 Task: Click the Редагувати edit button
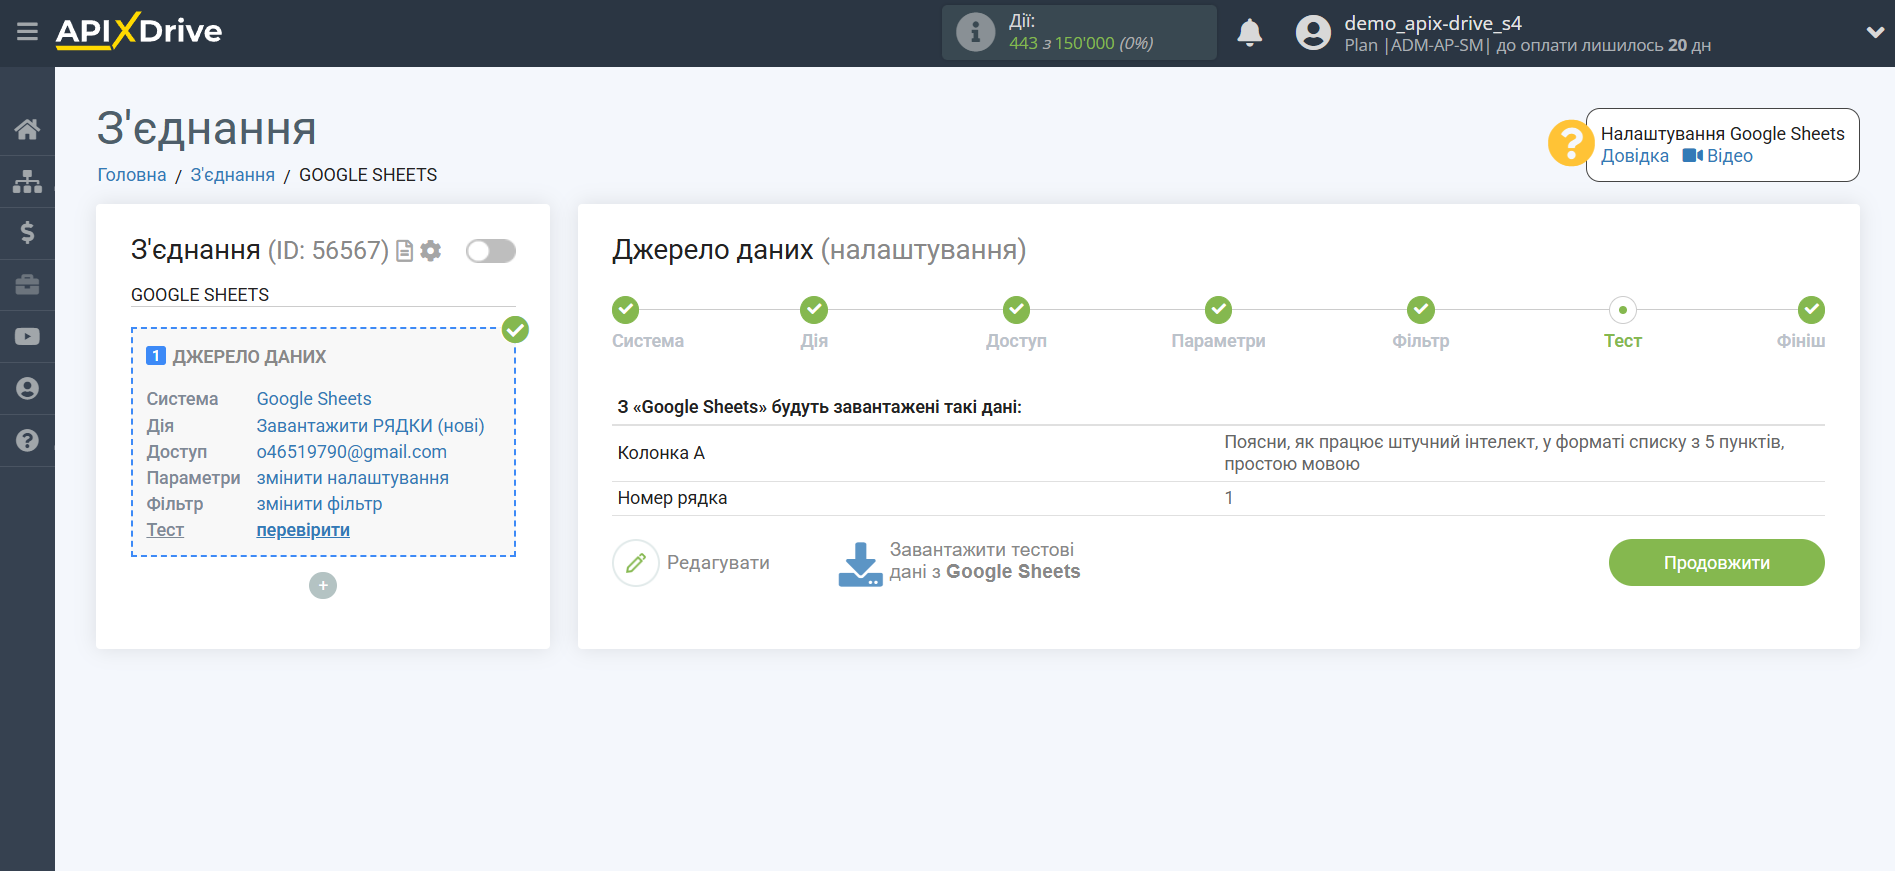click(x=692, y=563)
